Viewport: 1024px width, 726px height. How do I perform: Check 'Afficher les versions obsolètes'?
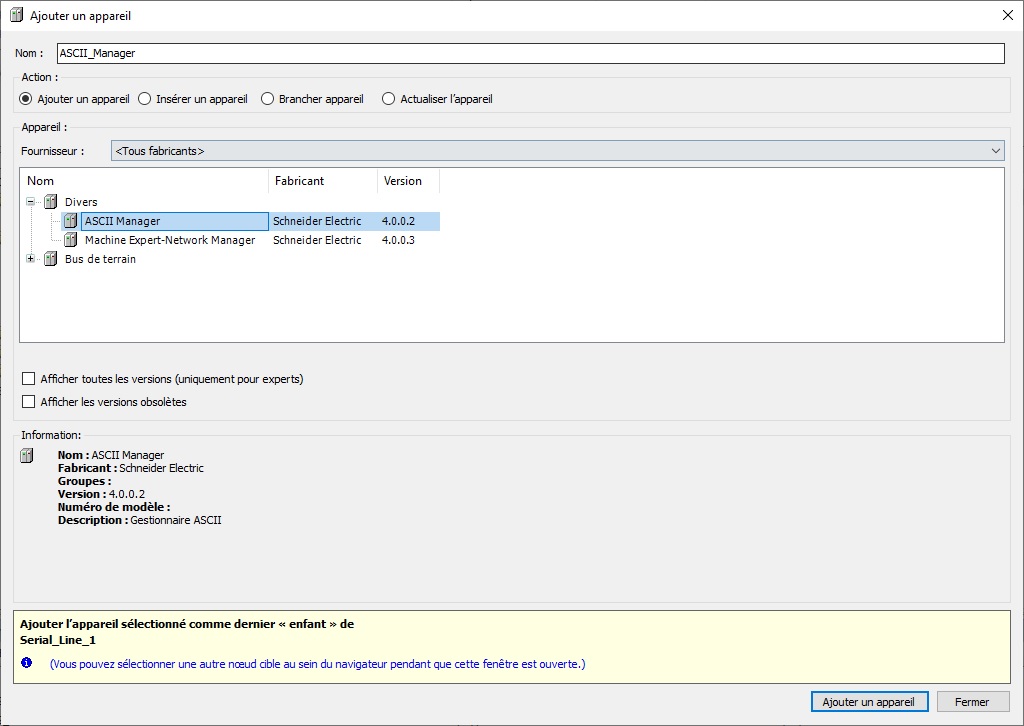point(29,402)
